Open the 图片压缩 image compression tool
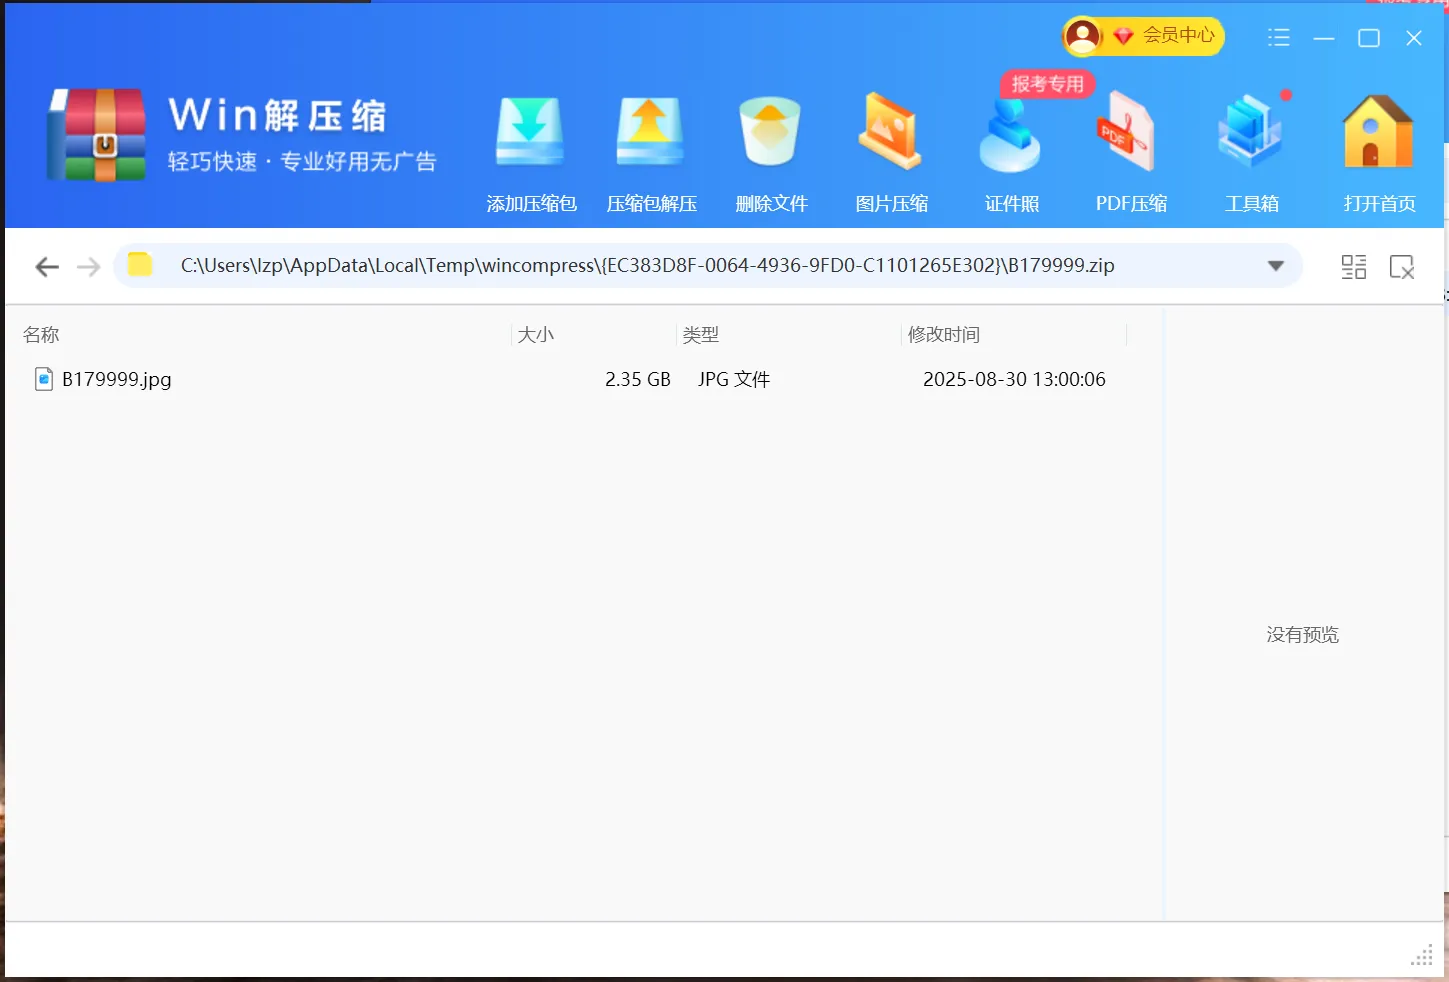The width and height of the screenshot is (1449, 982). tap(890, 134)
